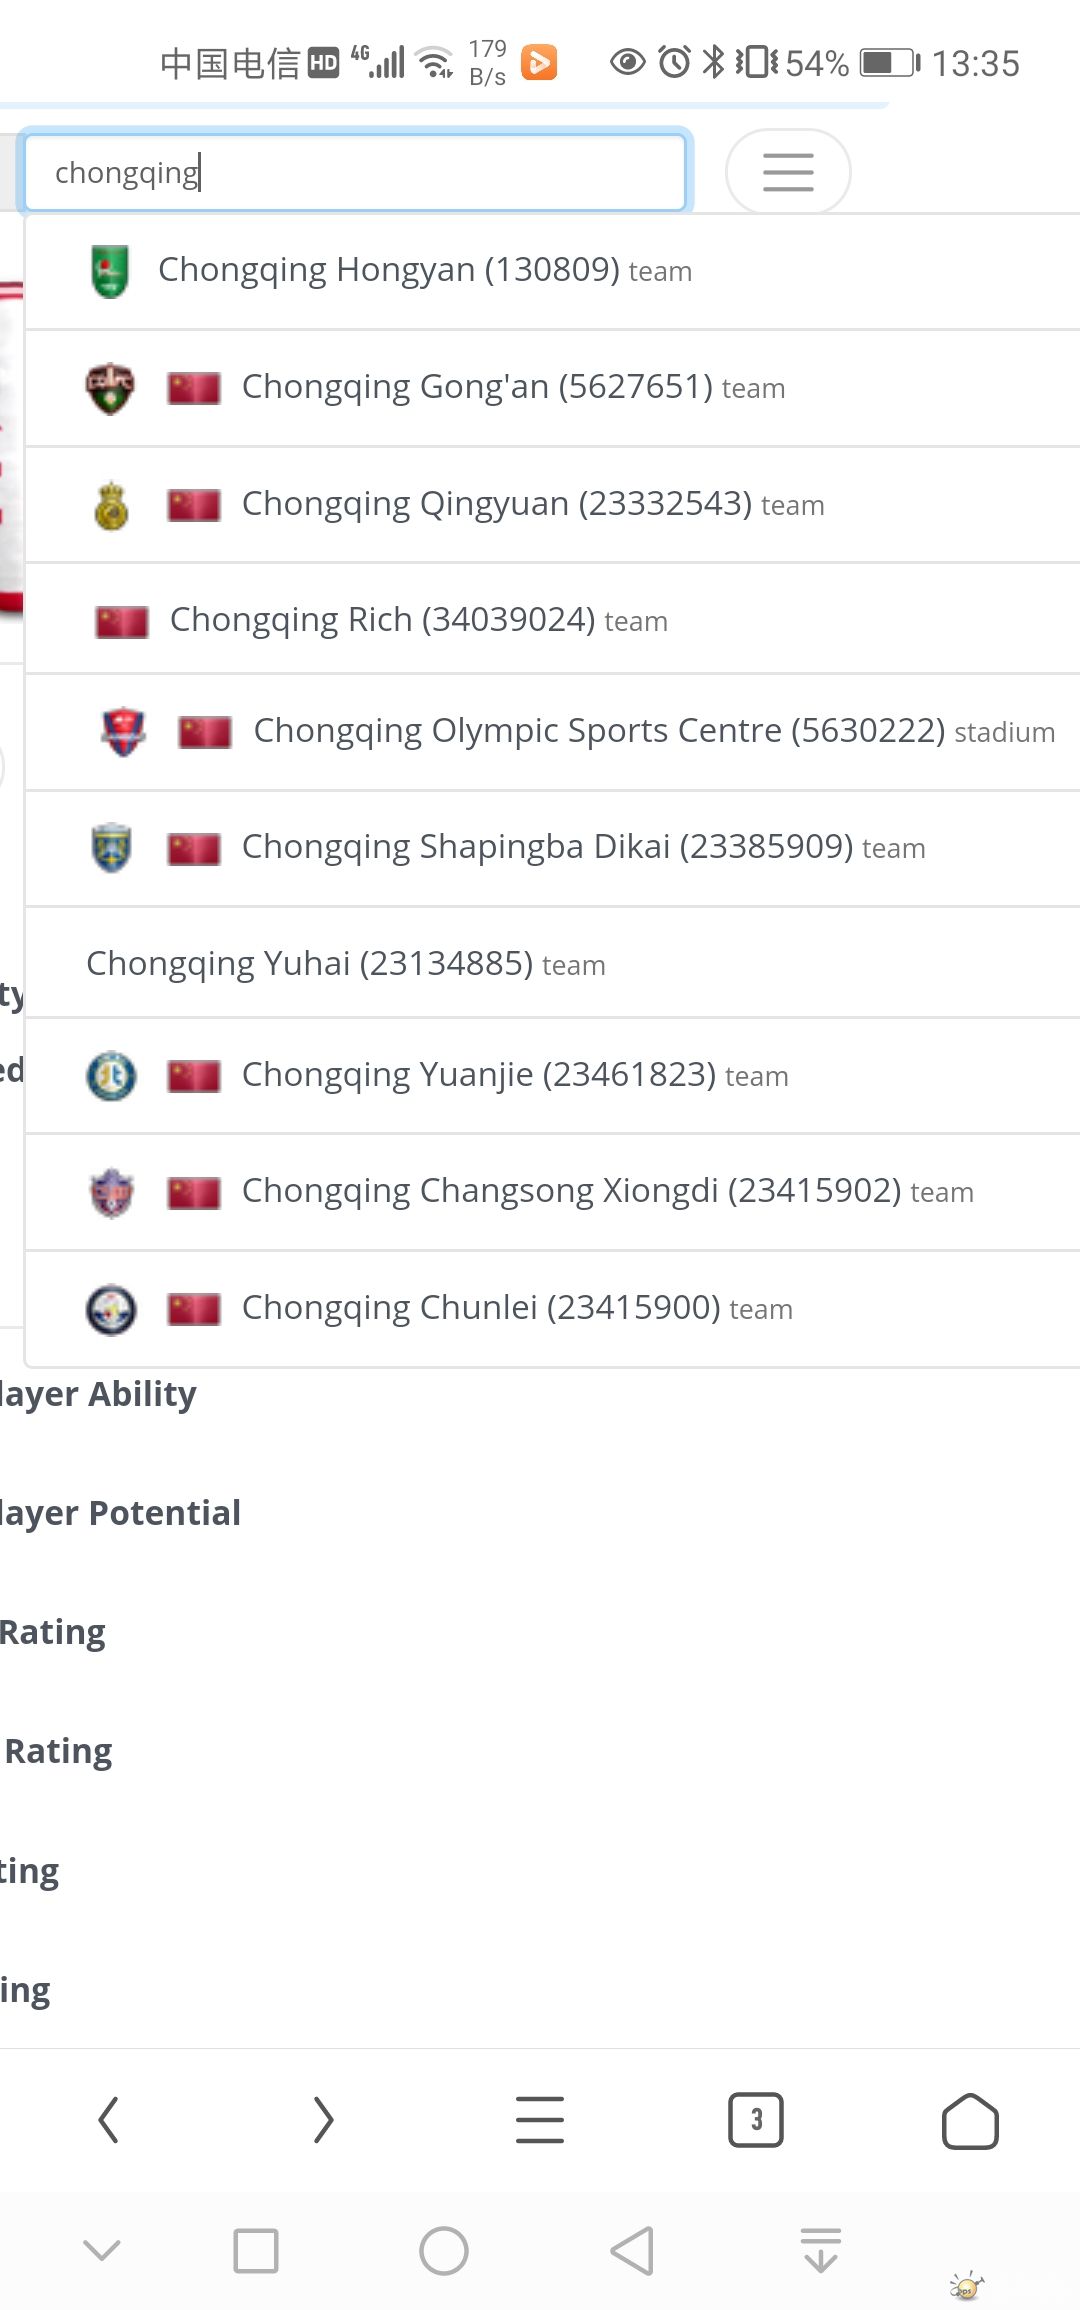Open the browser tabs switcher showing 3

(x=756, y=2120)
